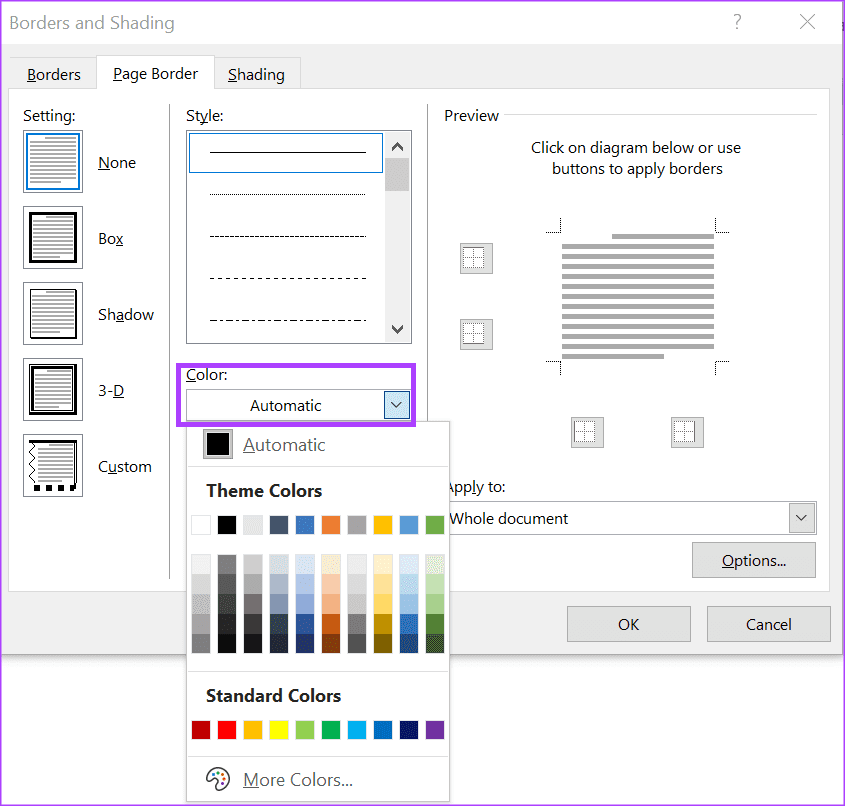Viewport: 845px width, 806px height.
Task: Collapse the Color dropdown arrow
Action: (x=397, y=406)
